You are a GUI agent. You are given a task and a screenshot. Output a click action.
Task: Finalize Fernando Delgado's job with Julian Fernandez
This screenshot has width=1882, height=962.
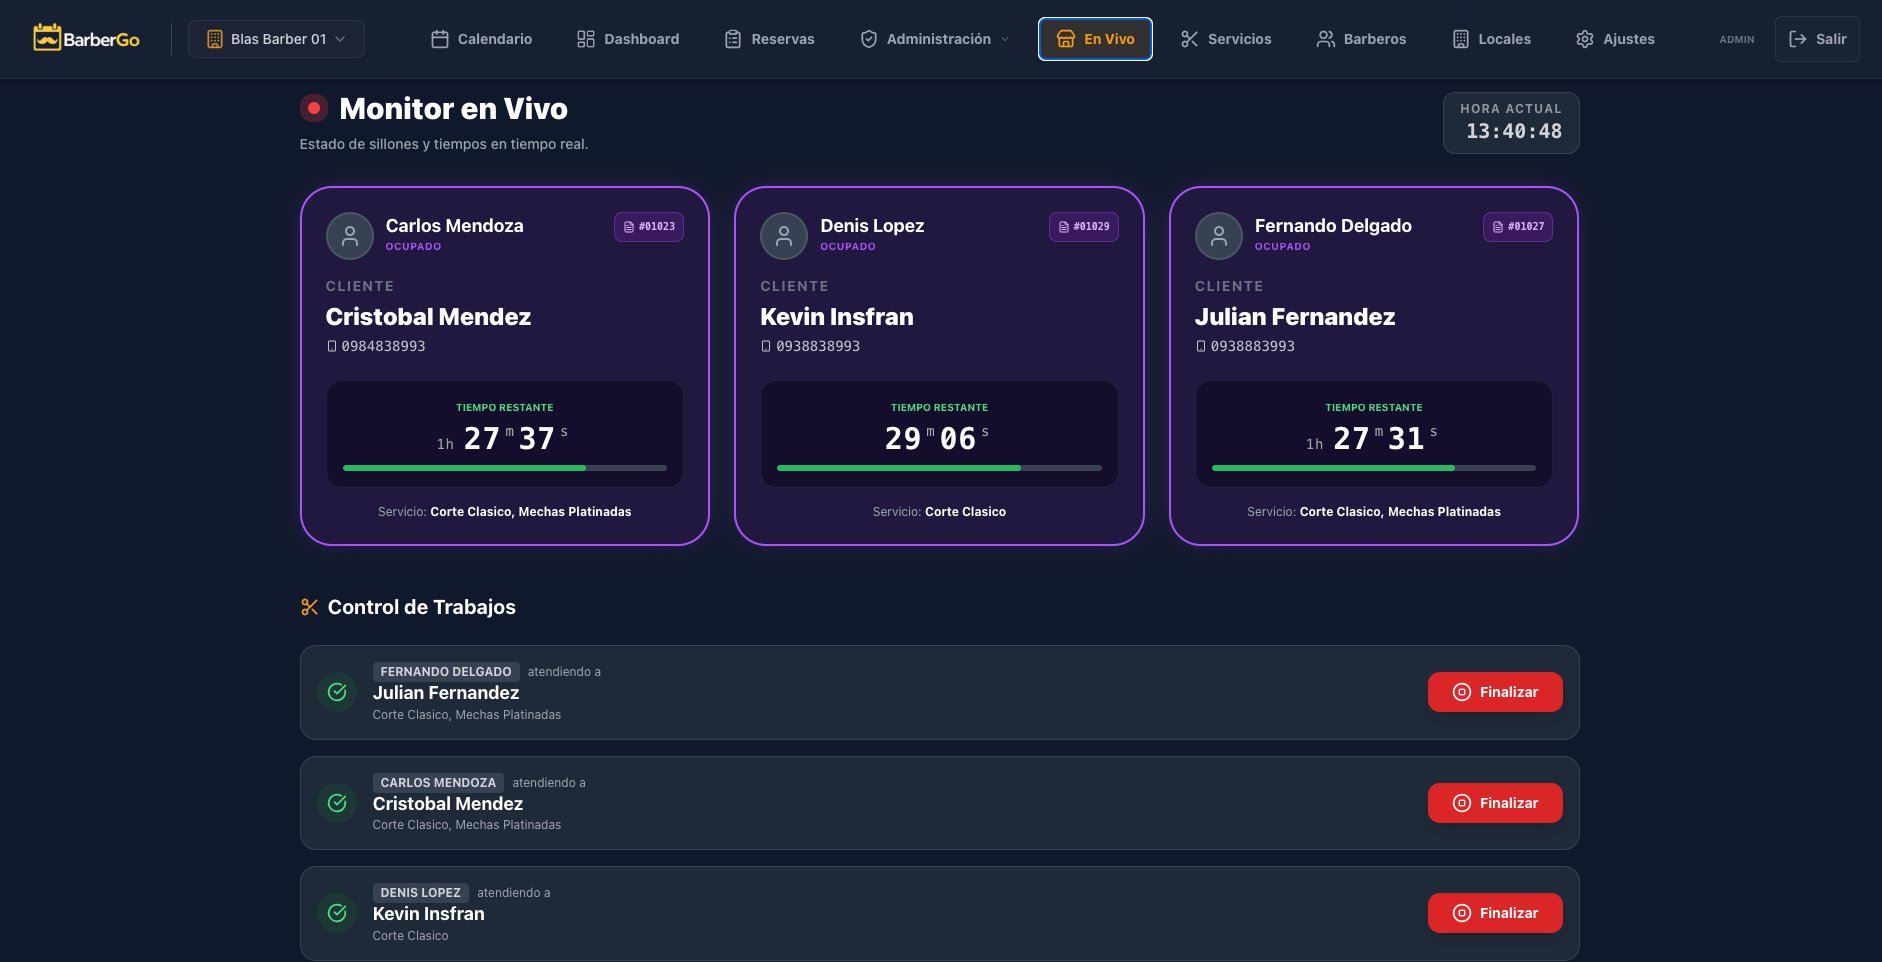pos(1494,692)
